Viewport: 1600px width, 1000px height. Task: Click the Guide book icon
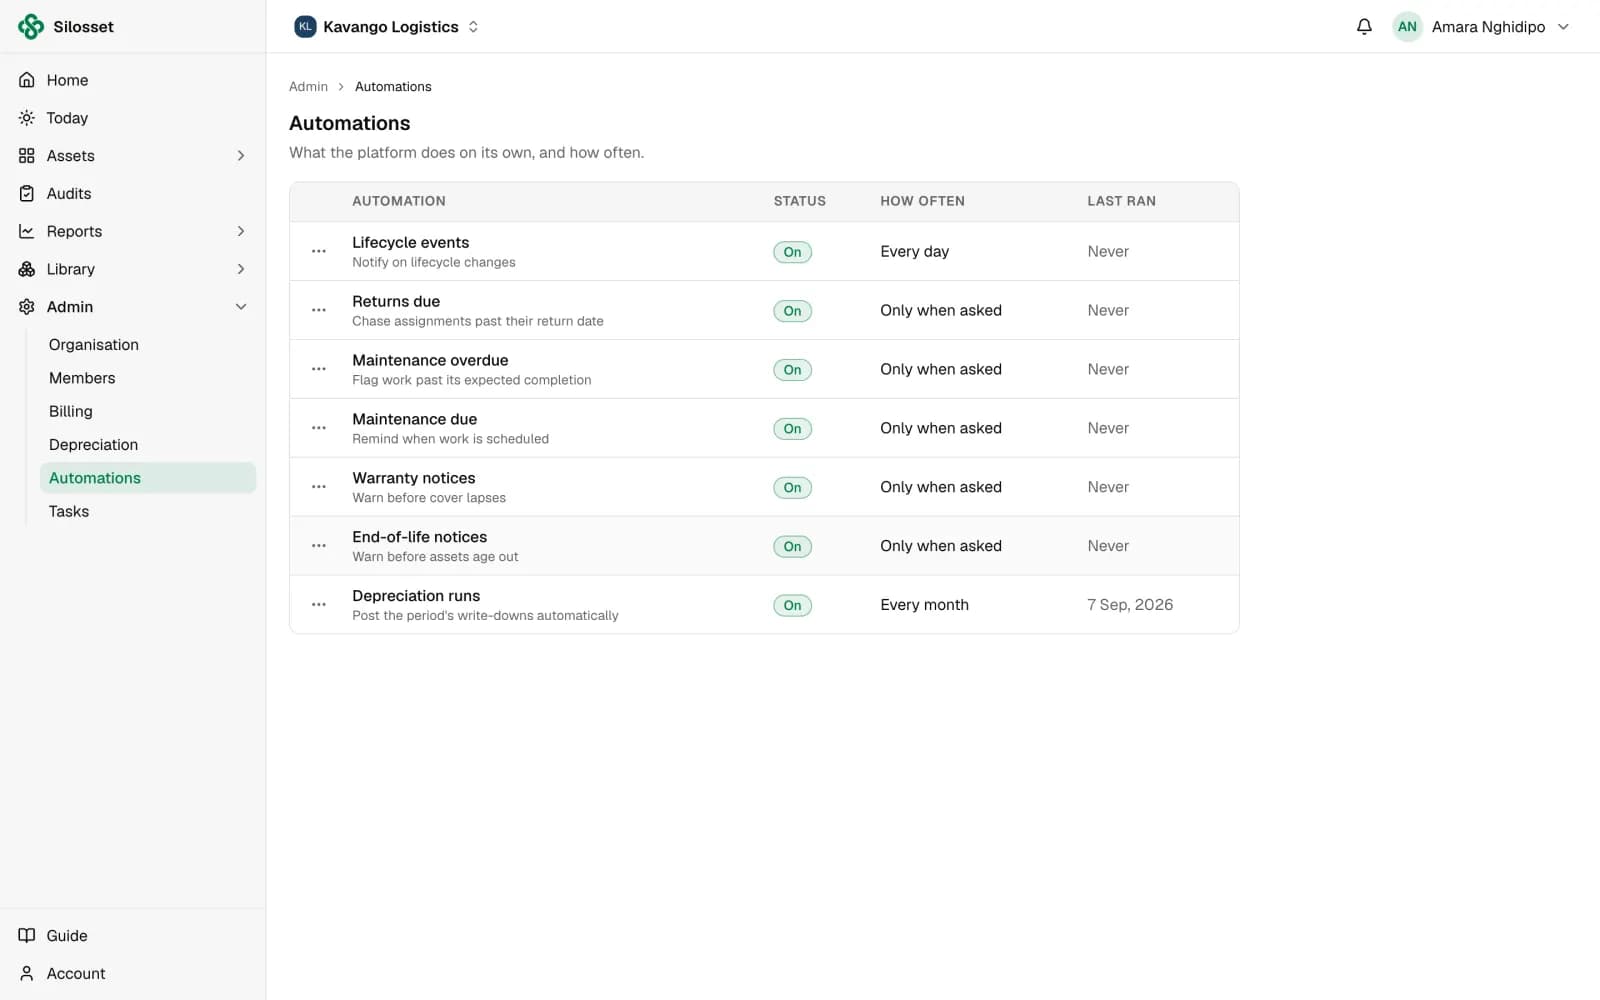click(27, 936)
